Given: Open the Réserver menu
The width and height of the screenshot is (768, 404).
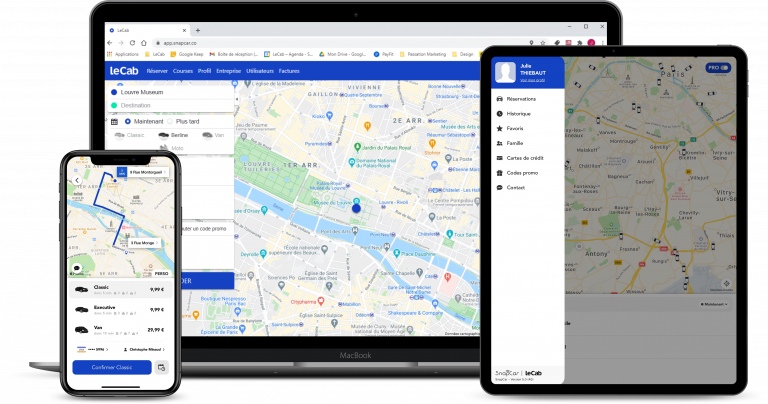Looking at the screenshot, I should click(x=157, y=71).
